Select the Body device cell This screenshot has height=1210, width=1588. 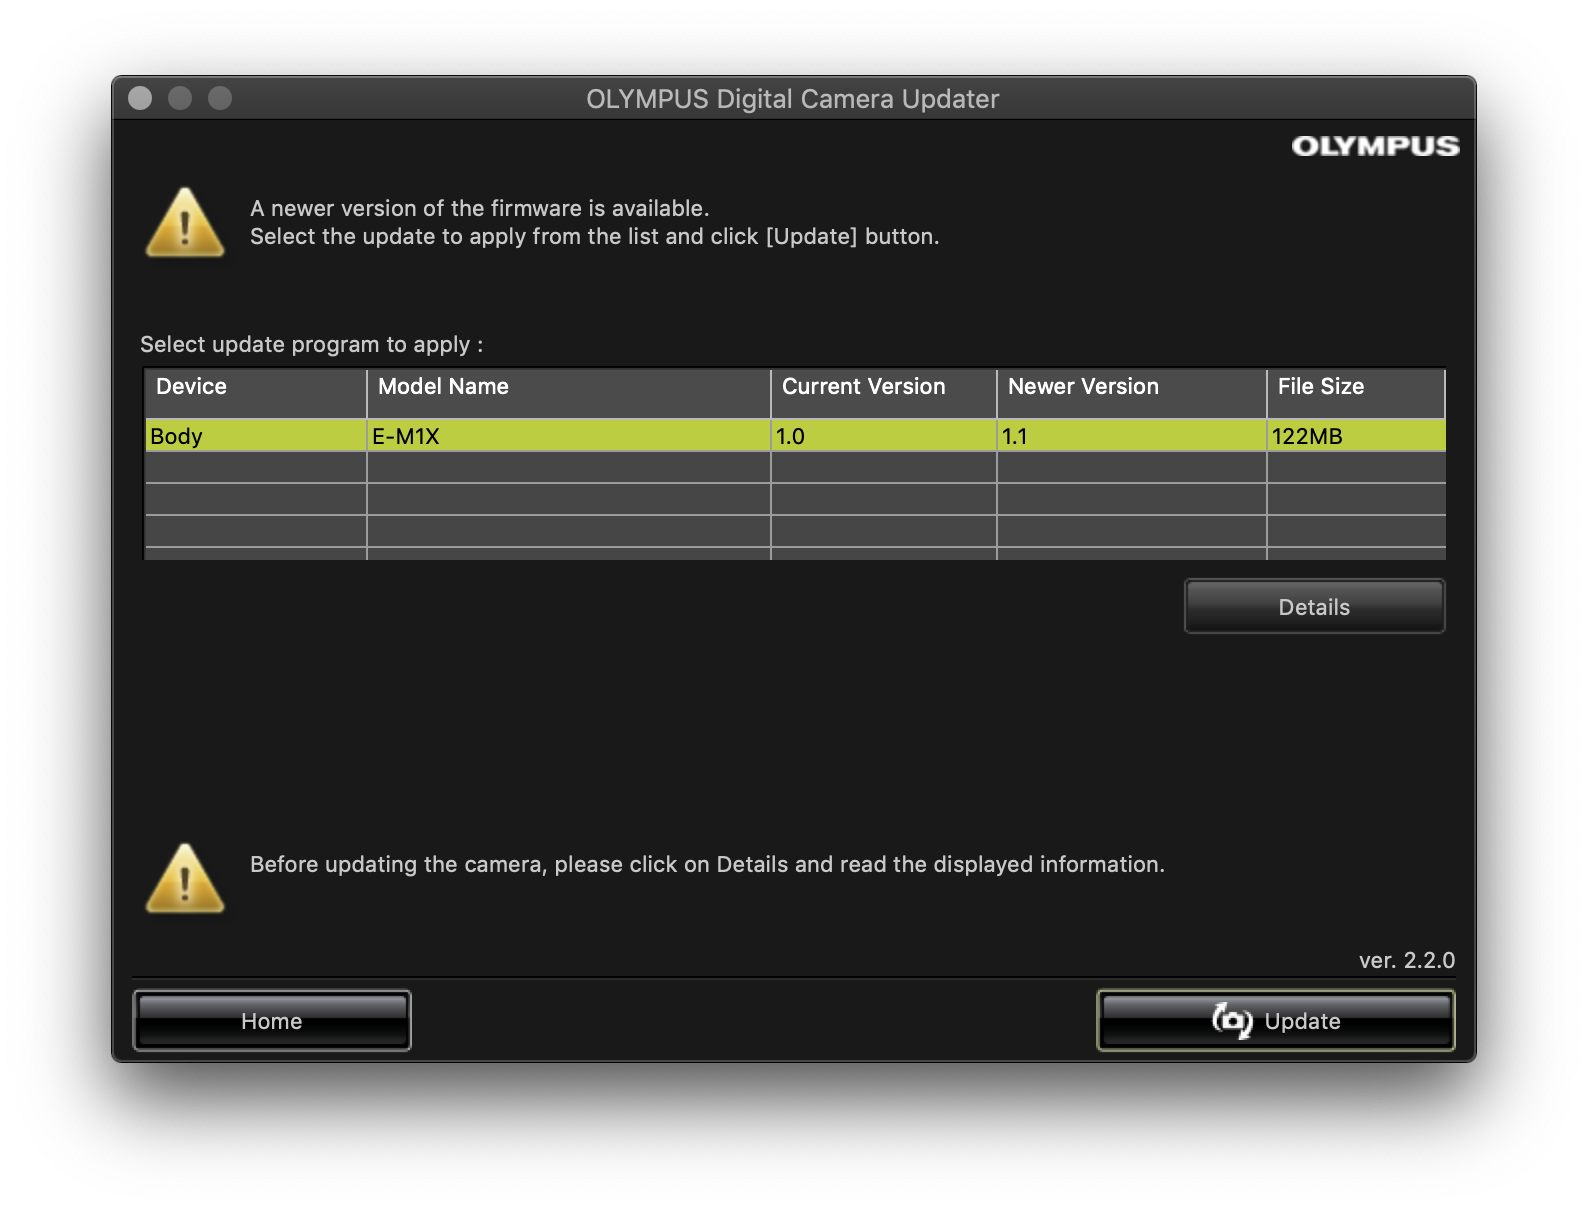256,436
